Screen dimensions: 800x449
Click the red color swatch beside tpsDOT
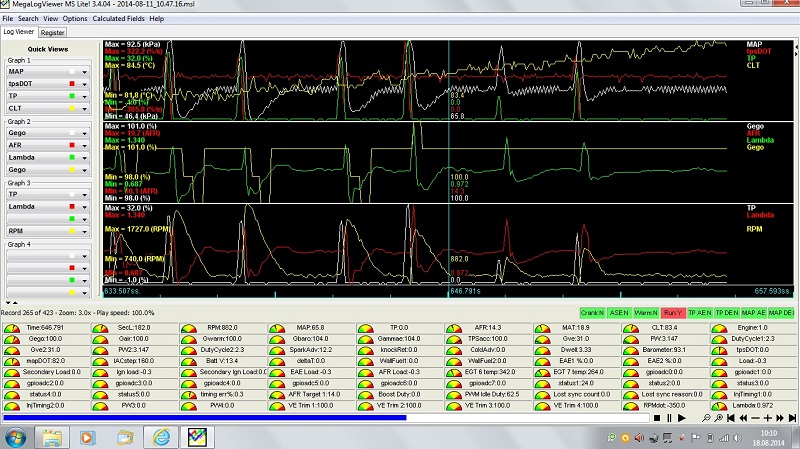(74, 84)
